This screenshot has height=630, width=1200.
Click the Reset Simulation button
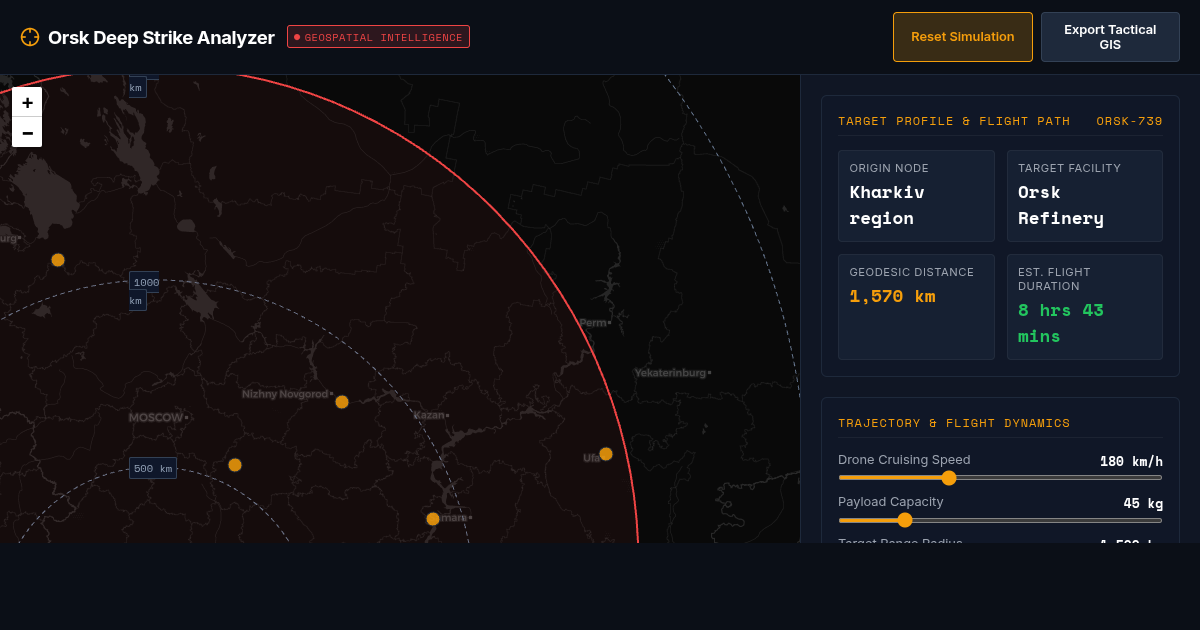pos(962,37)
